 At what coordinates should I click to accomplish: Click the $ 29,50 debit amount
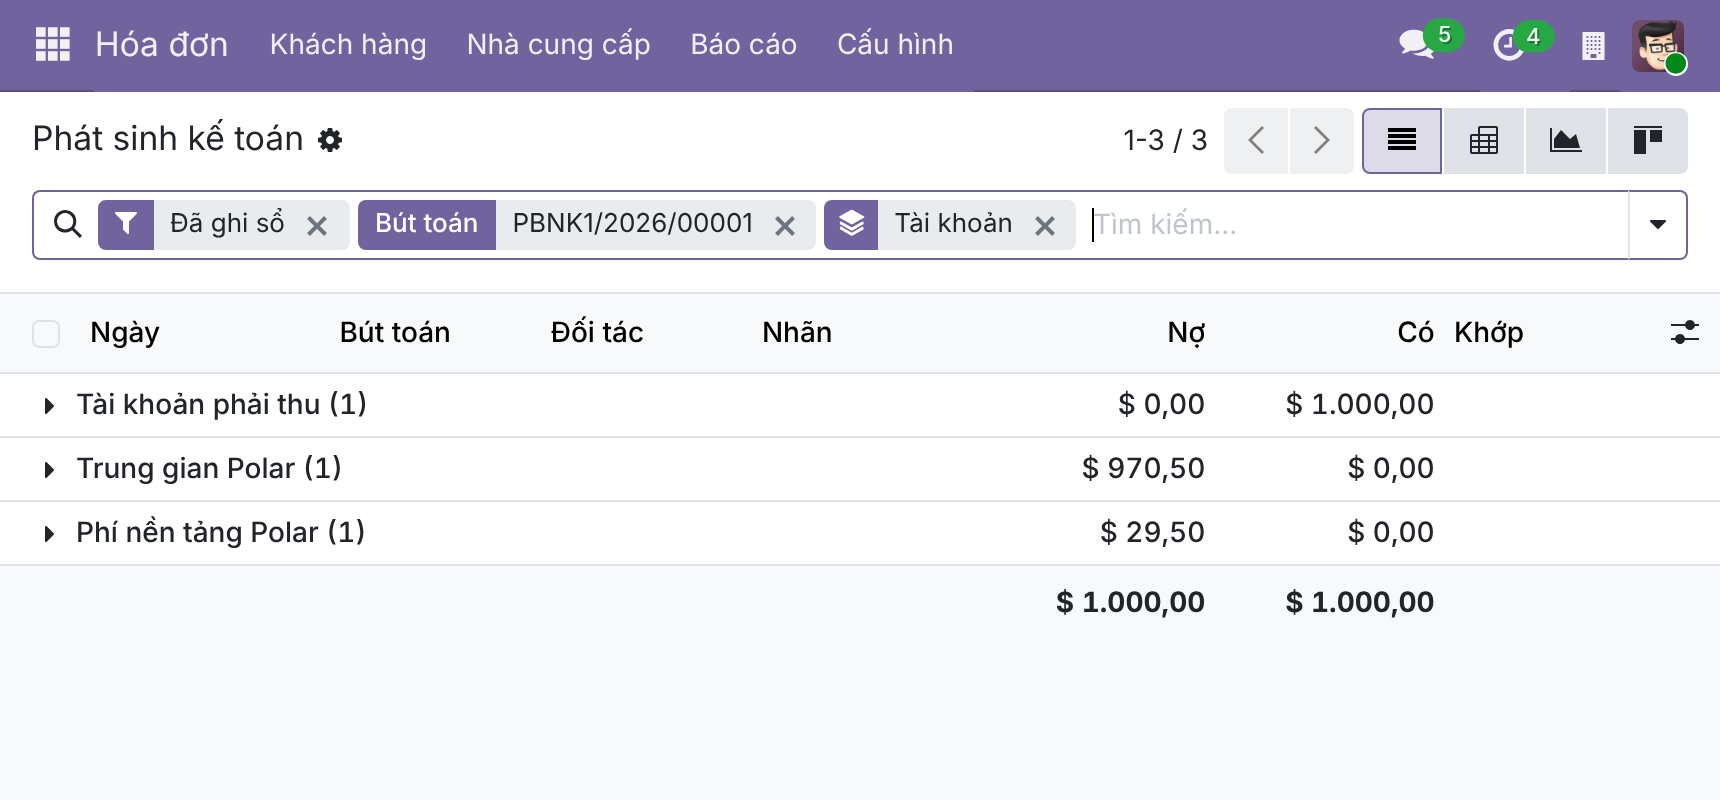1152,532
